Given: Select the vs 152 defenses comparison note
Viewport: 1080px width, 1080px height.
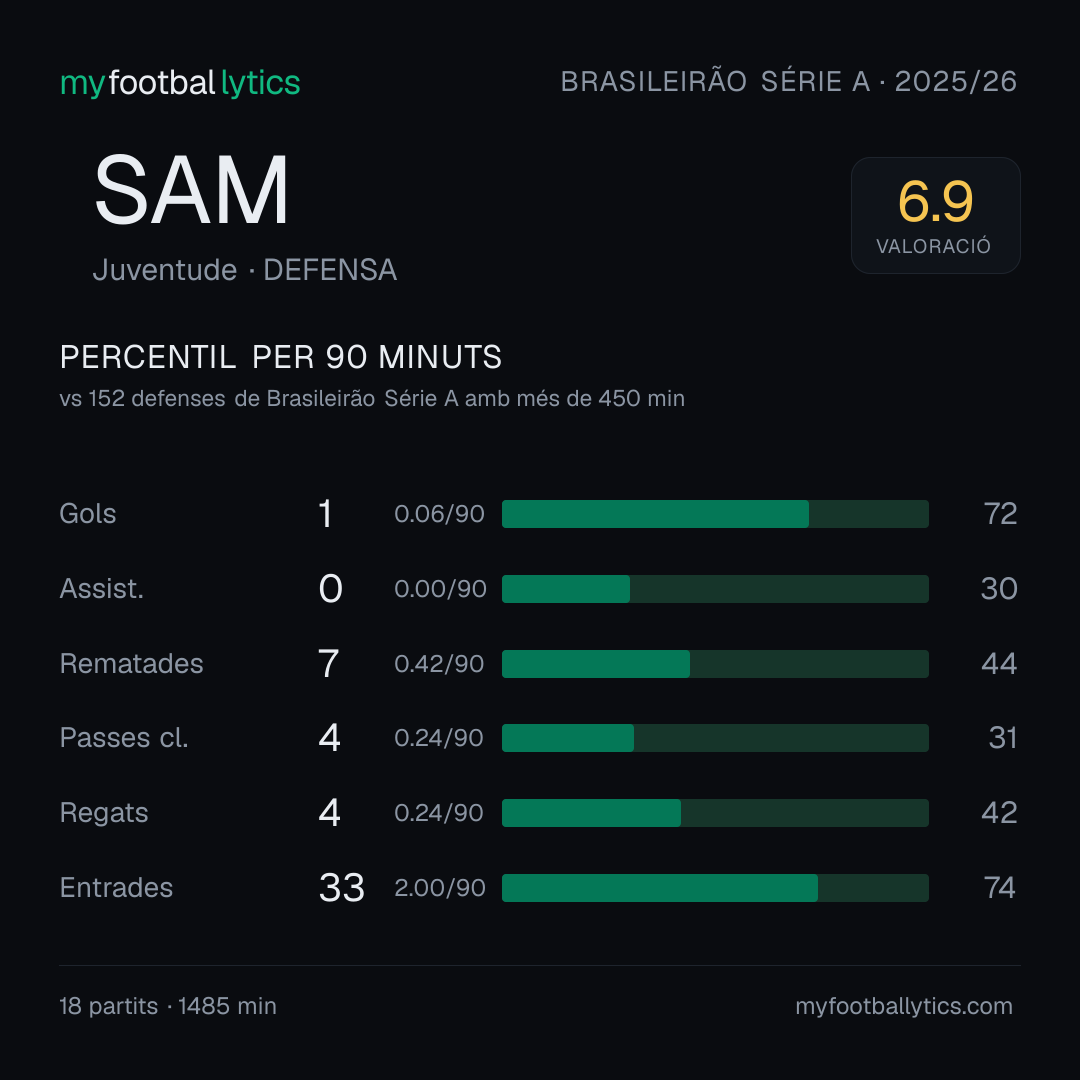Looking at the screenshot, I should 372,399.
